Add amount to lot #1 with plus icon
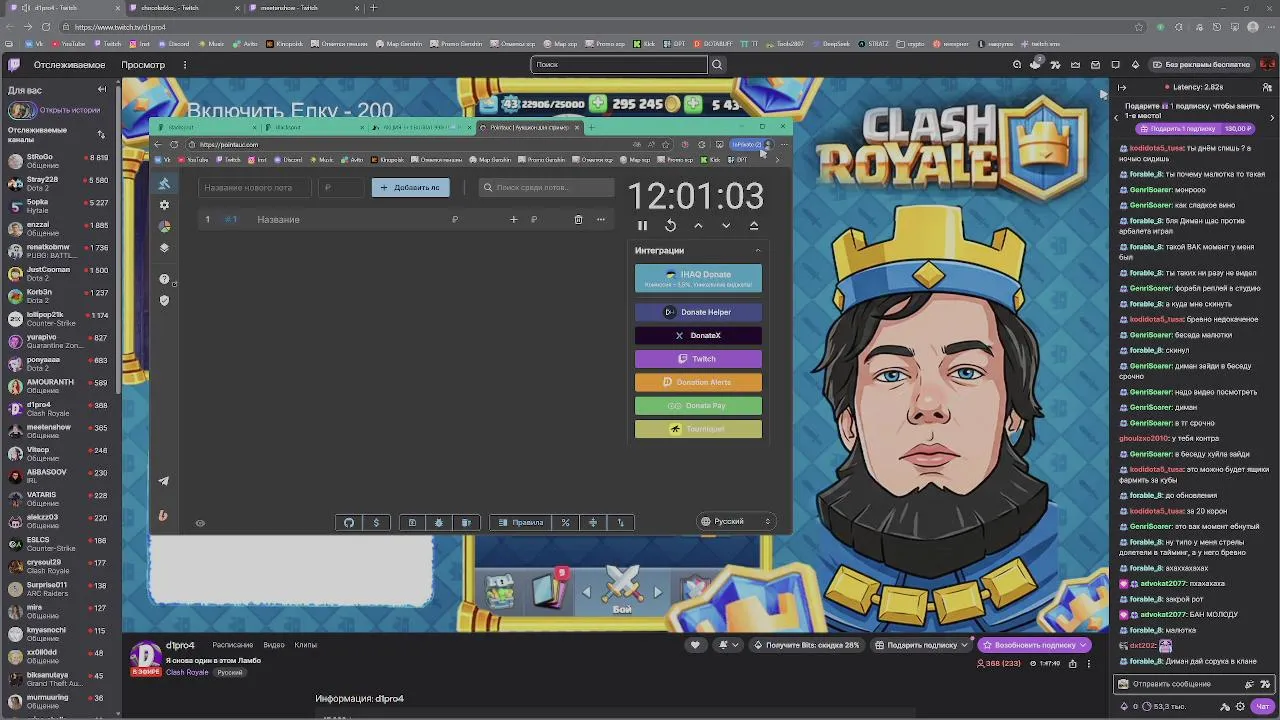 (513, 220)
